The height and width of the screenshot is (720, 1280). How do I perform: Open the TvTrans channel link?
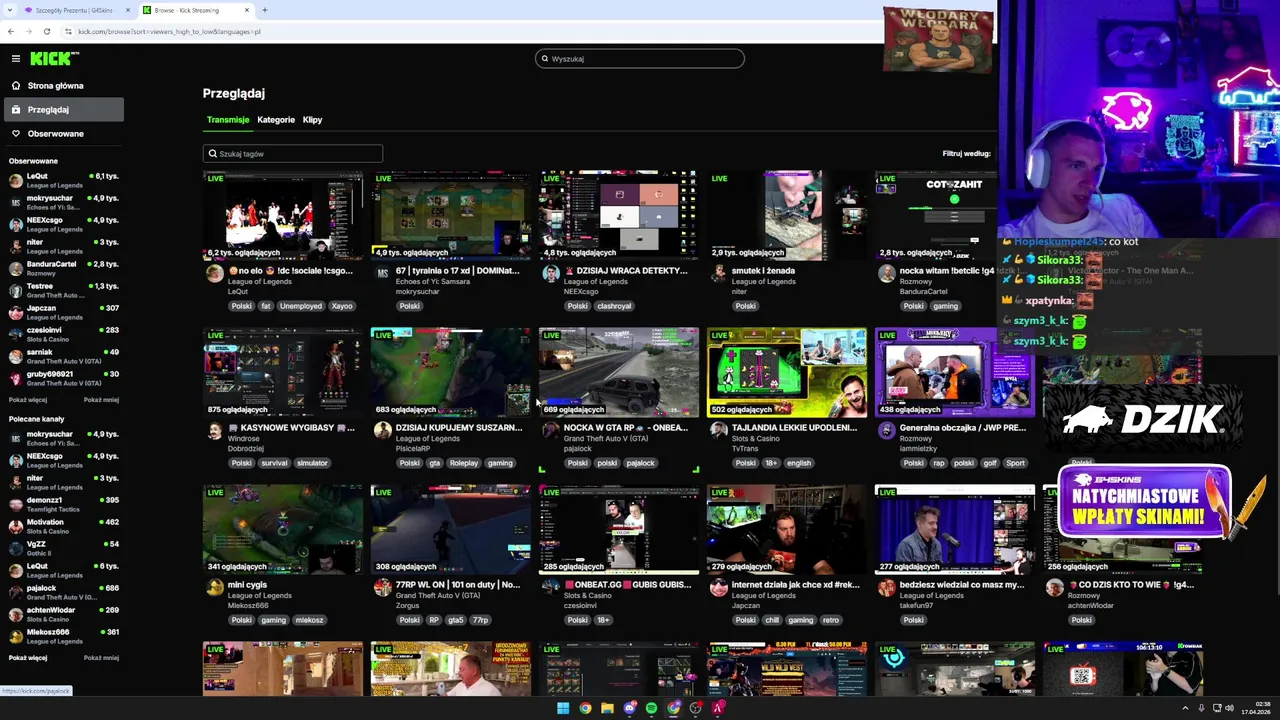coord(744,449)
